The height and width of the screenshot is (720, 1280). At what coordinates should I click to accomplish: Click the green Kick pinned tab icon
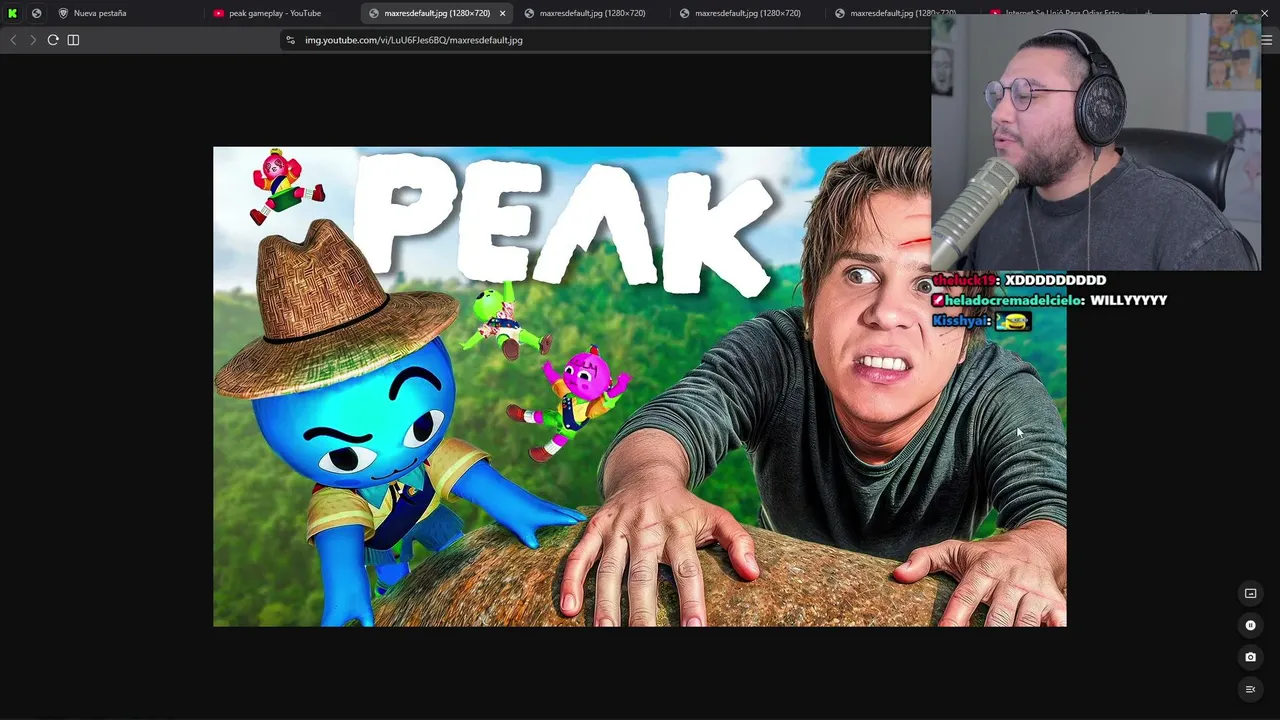pos(12,13)
